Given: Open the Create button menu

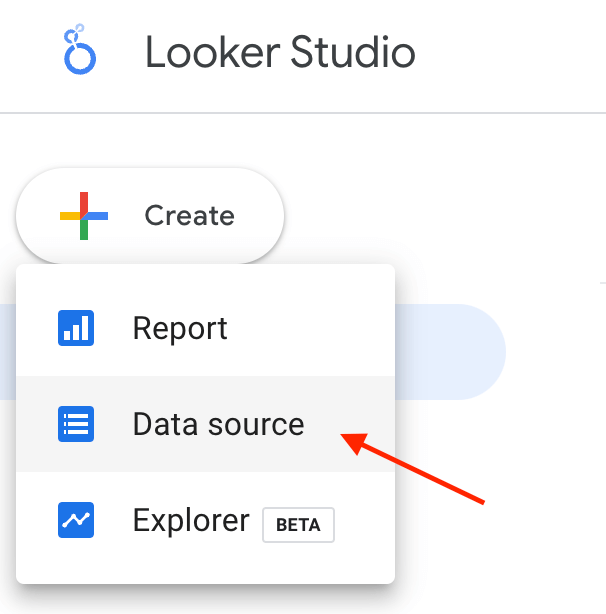Looking at the screenshot, I should coord(150,216).
